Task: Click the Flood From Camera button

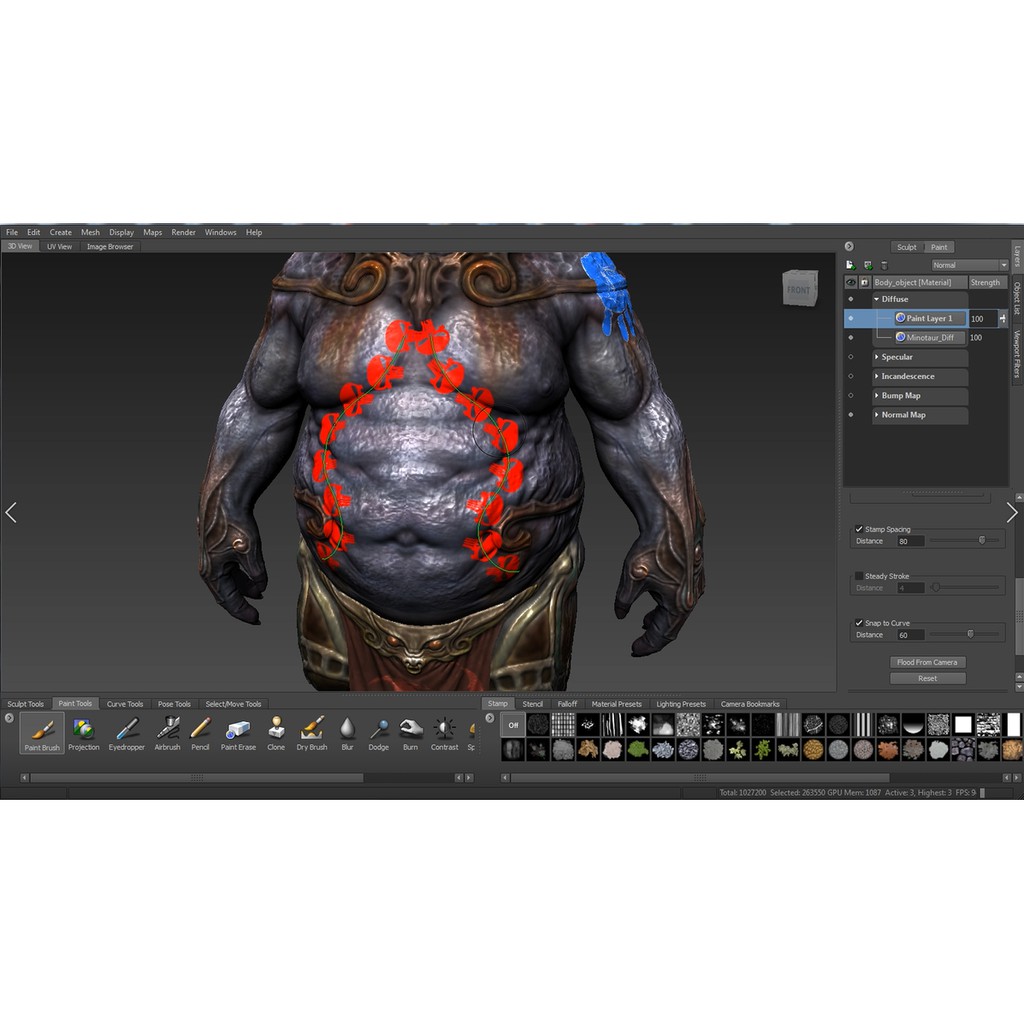Action: 927,661
